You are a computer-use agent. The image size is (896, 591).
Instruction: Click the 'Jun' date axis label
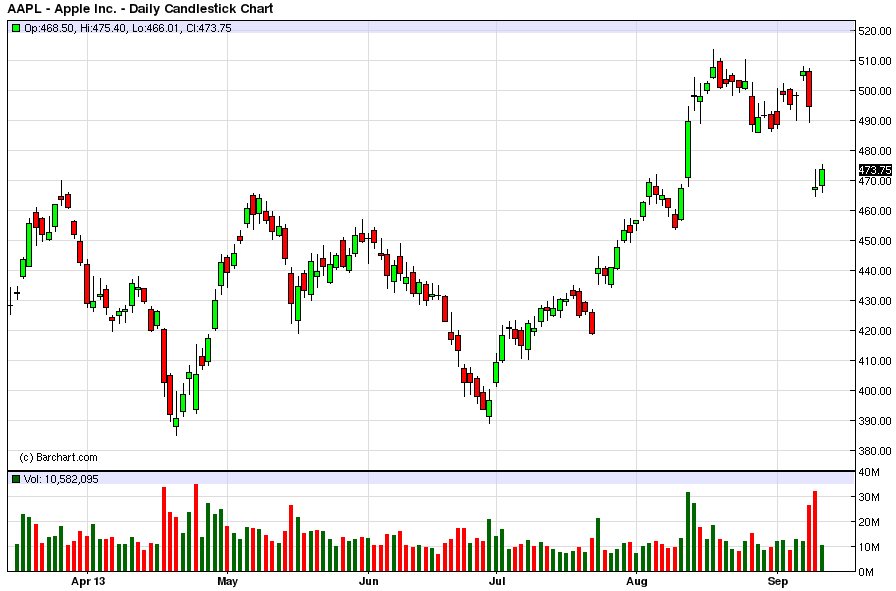(369, 582)
